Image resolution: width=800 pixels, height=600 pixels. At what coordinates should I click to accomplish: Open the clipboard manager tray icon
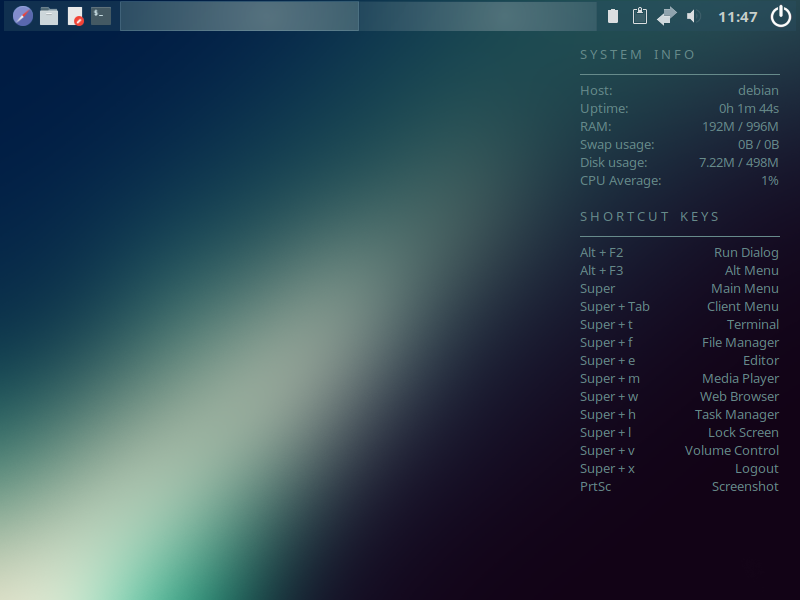(x=639, y=16)
